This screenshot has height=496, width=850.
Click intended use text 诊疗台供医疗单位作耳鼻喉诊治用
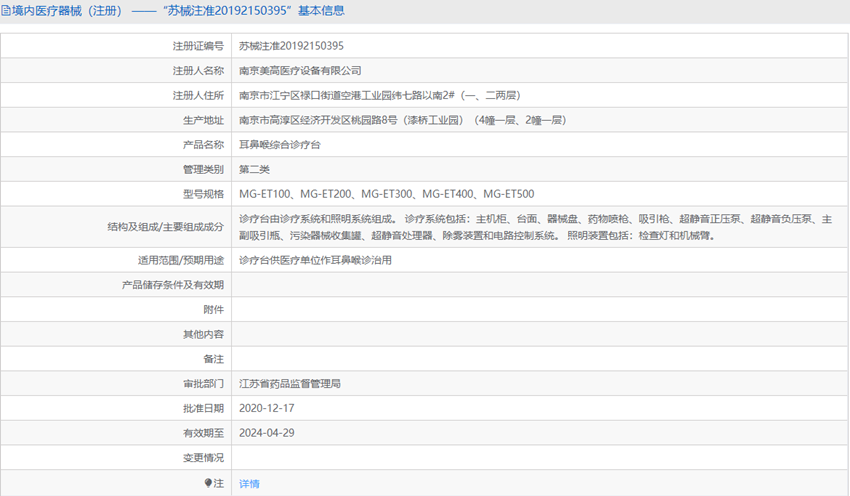[x=315, y=260]
